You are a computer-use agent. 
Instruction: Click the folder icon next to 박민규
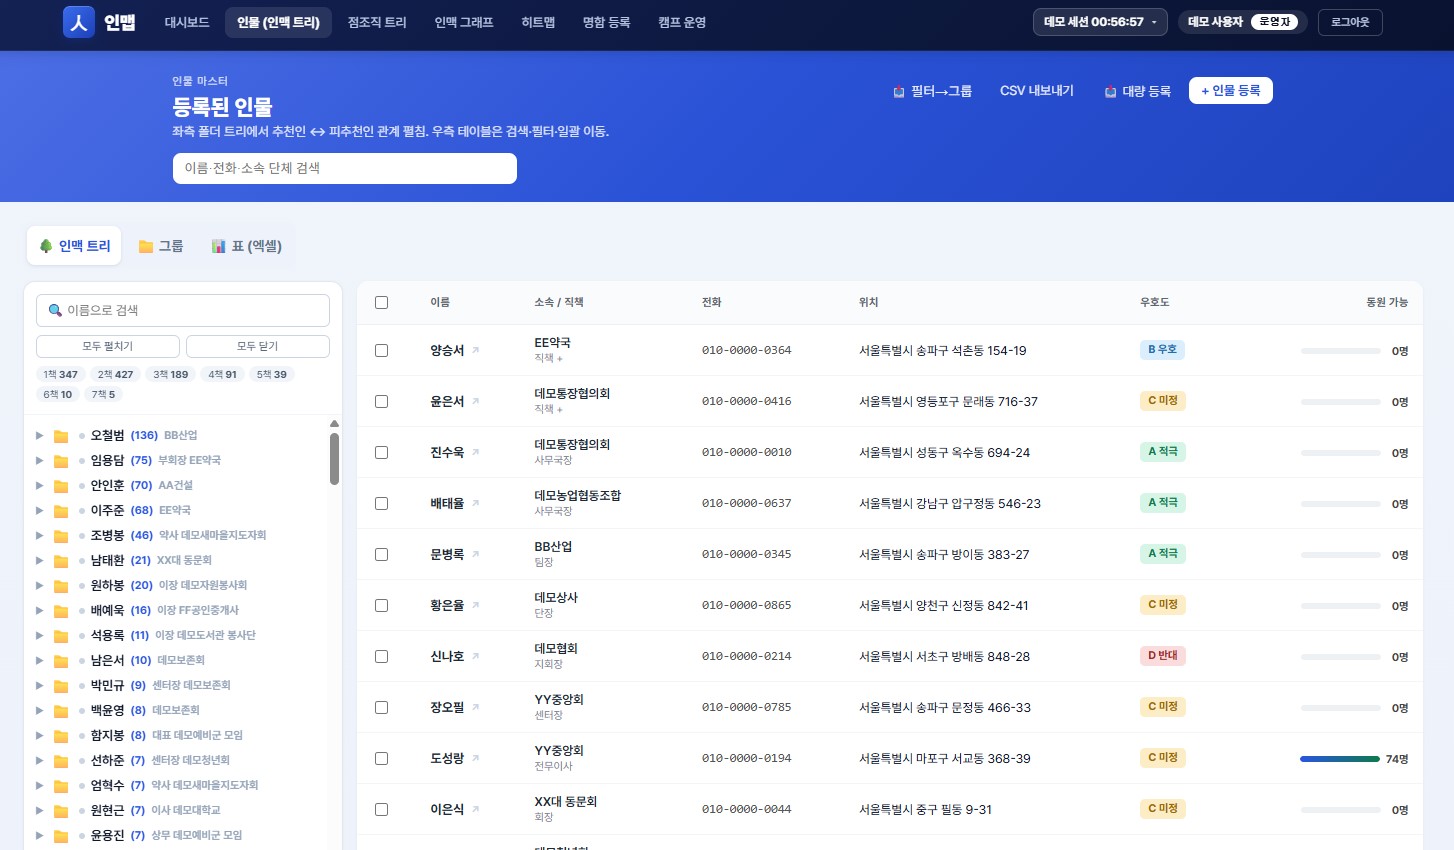(61, 686)
